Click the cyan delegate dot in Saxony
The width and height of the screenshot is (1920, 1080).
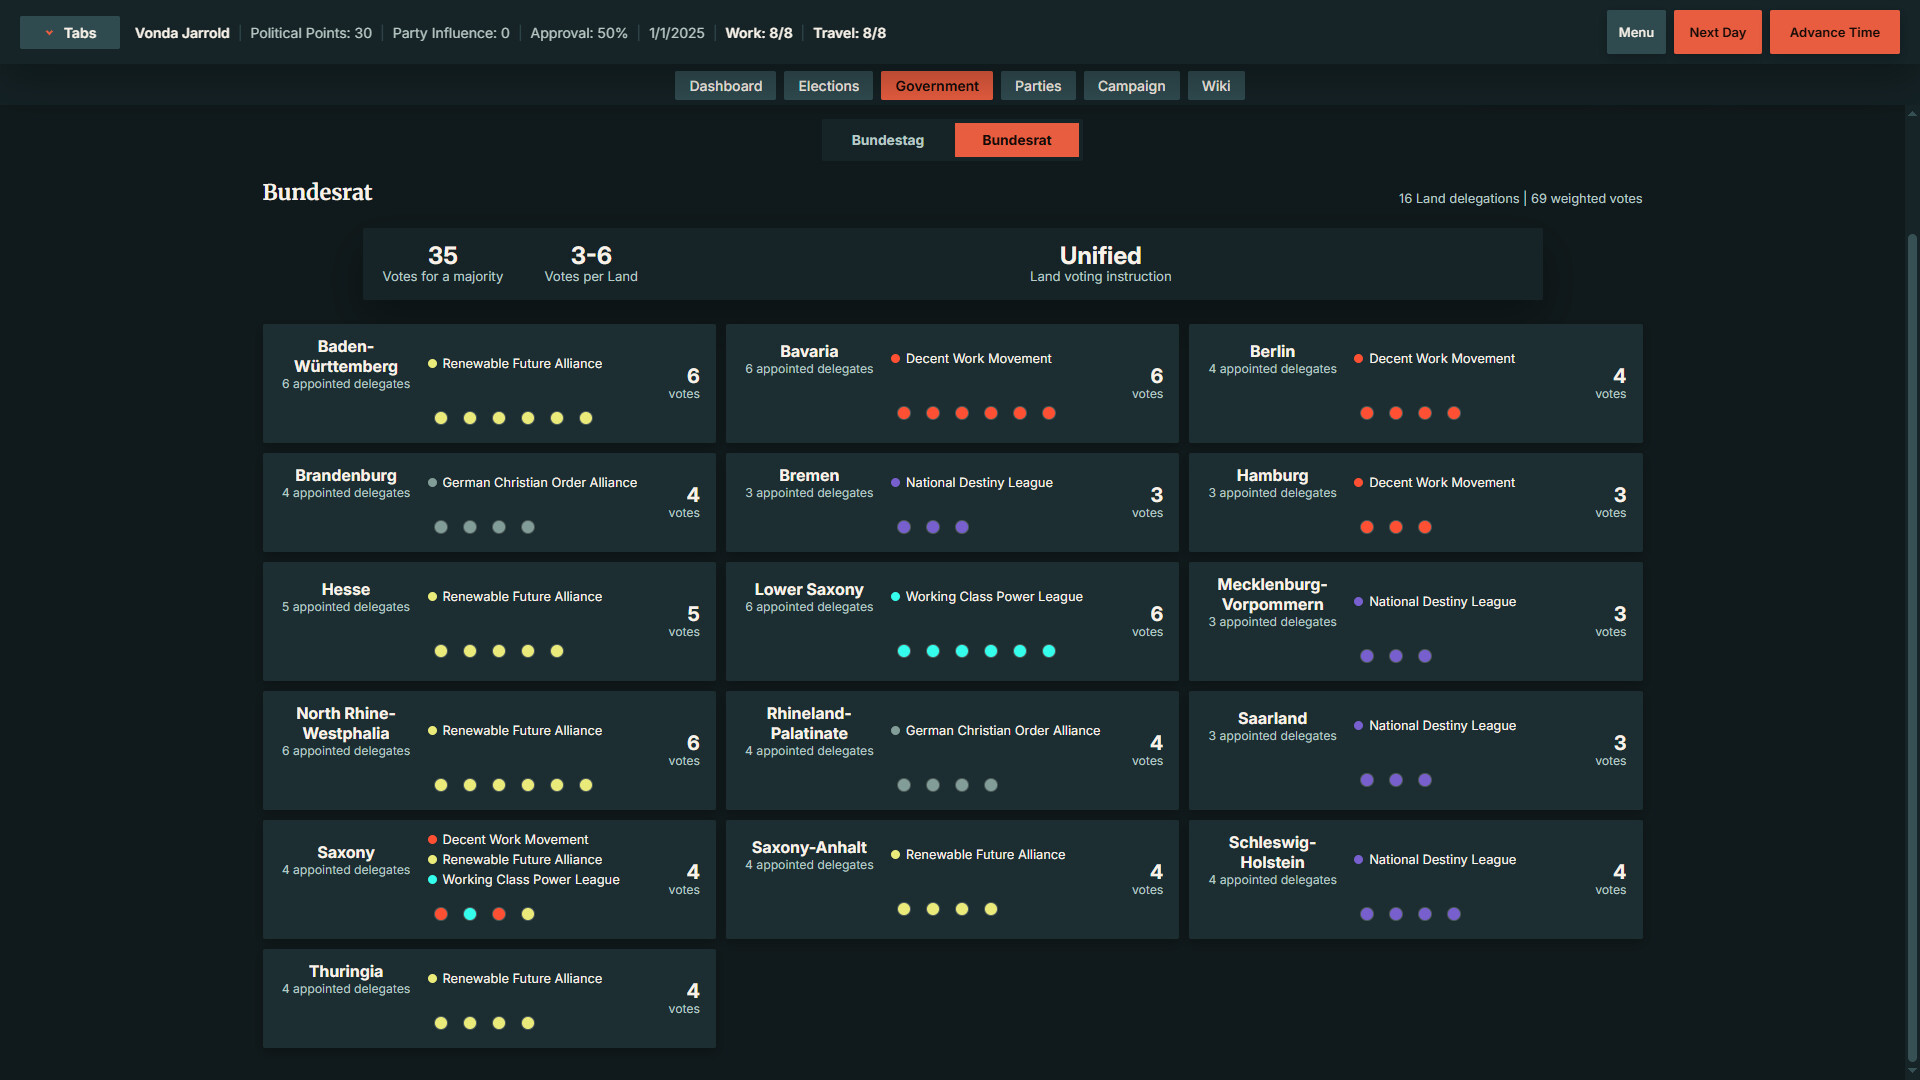(x=470, y=914)
